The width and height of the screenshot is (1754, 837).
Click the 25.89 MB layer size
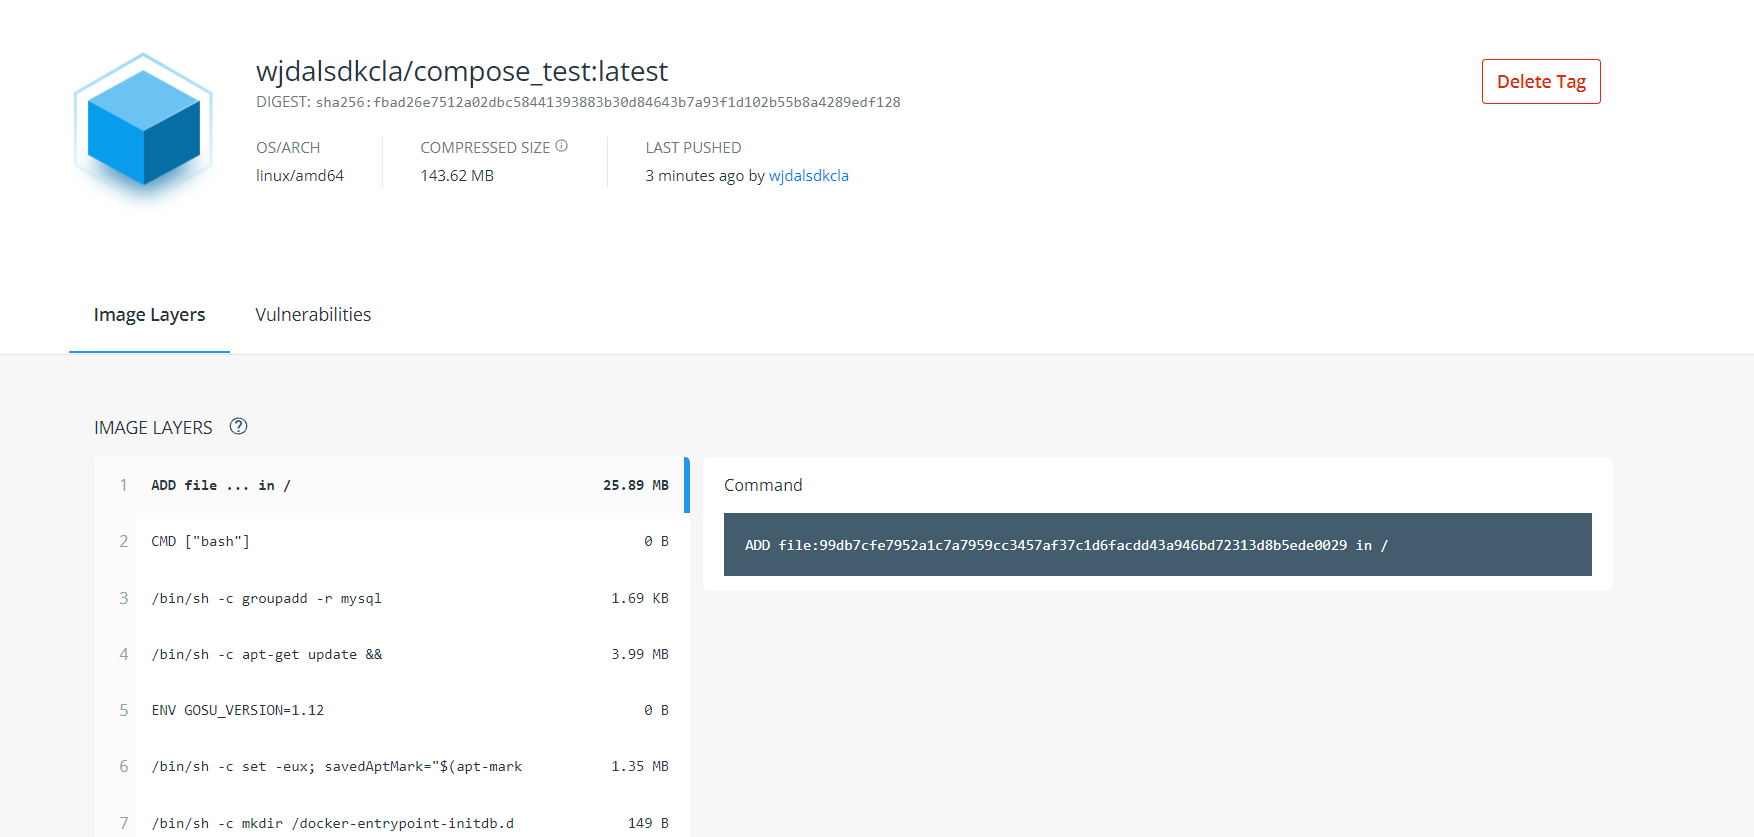coord(636,485)
